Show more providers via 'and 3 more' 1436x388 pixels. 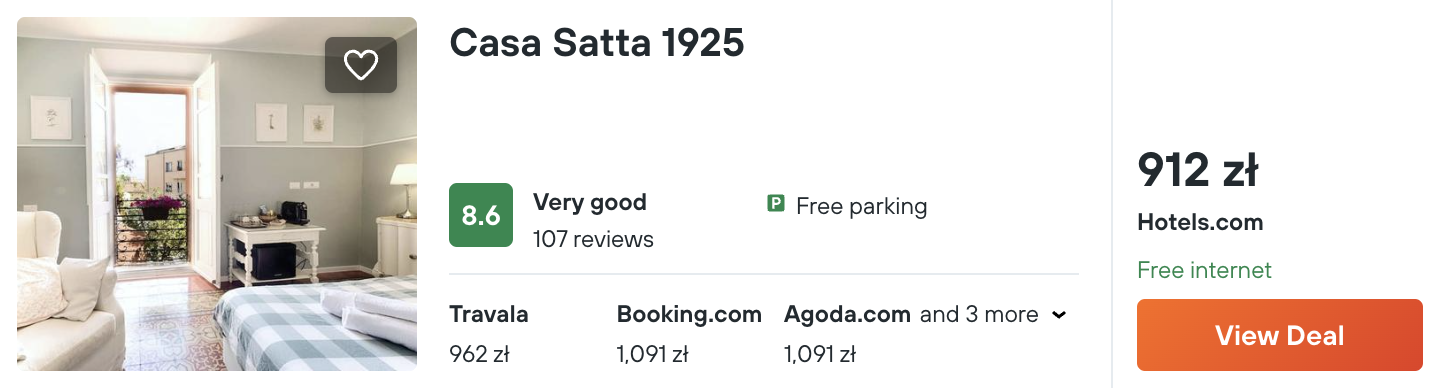click(979, 315)
